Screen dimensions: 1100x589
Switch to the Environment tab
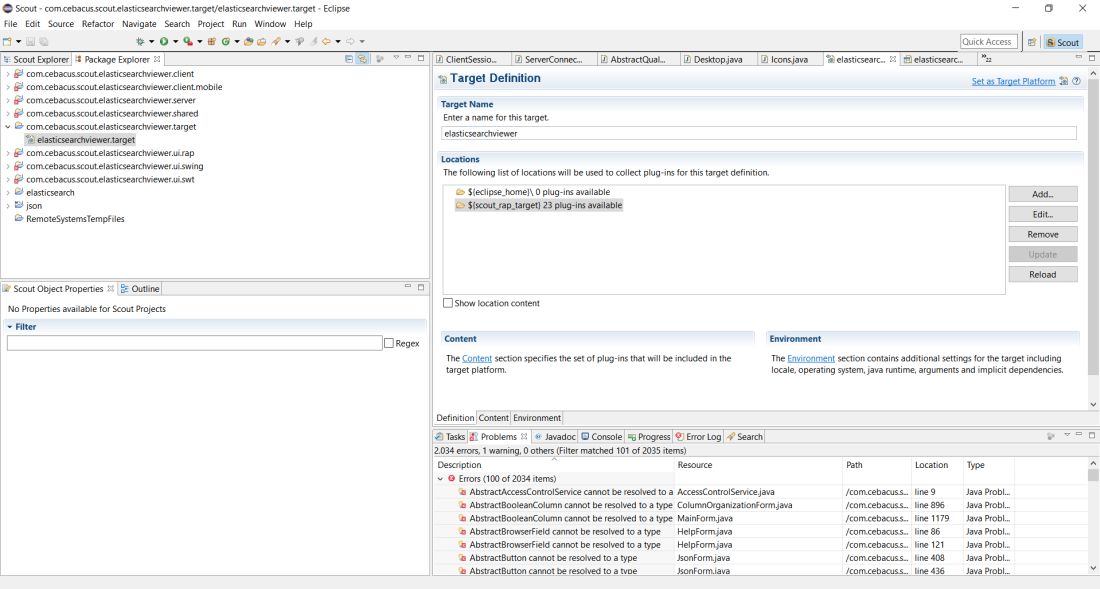[537, 418]
